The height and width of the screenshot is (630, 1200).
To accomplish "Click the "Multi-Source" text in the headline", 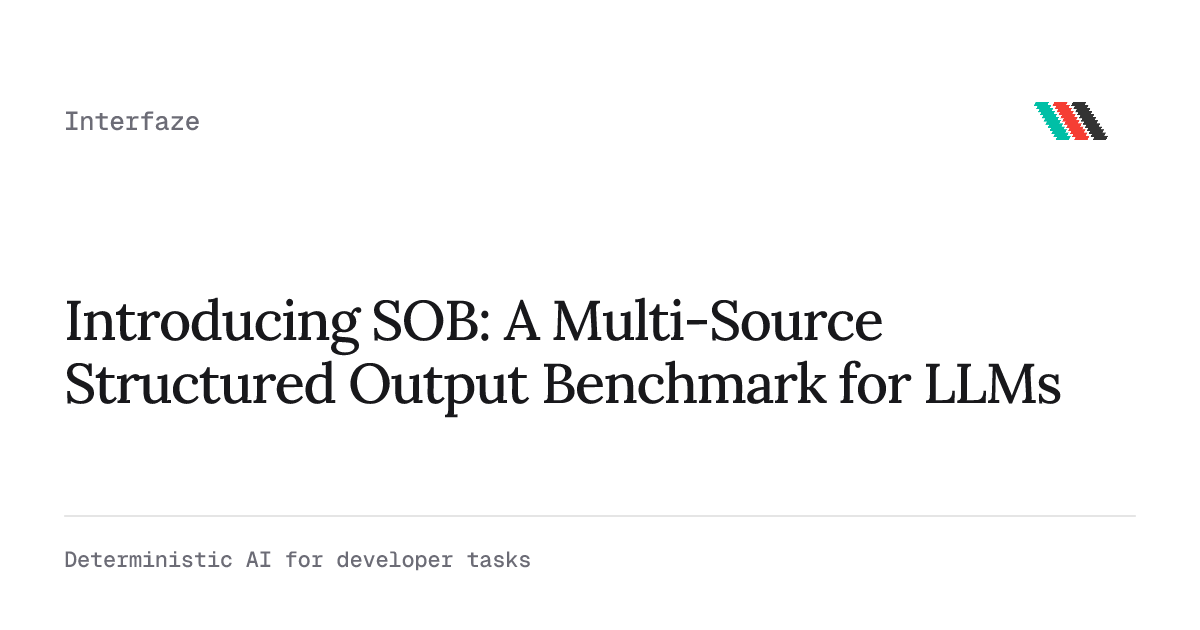I will click(718, 323).
